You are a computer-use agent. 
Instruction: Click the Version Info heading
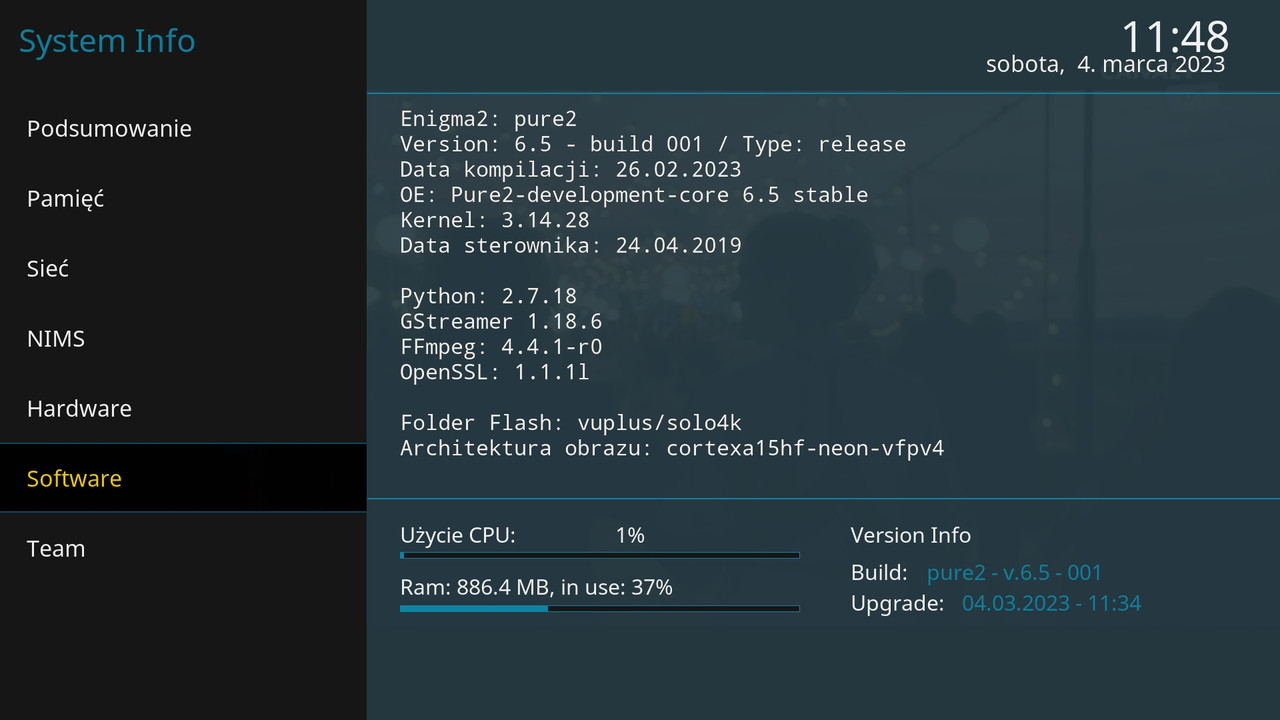pos(911,536)
